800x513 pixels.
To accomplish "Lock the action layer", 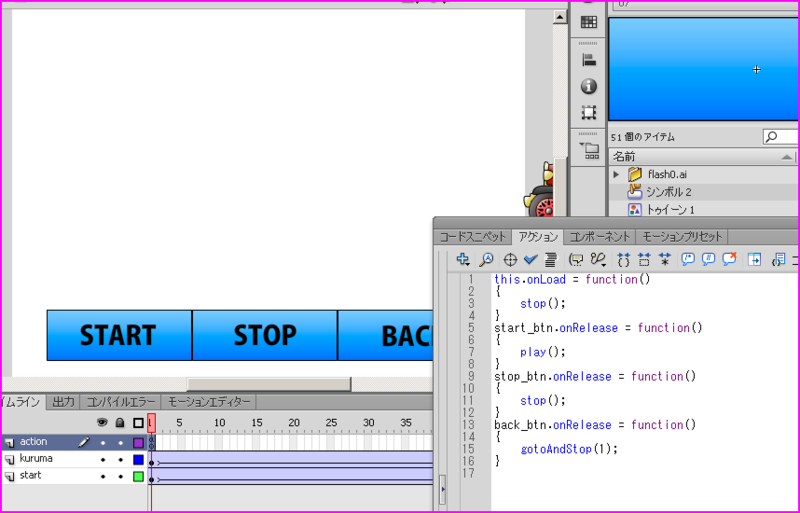I will click(120, 443).
